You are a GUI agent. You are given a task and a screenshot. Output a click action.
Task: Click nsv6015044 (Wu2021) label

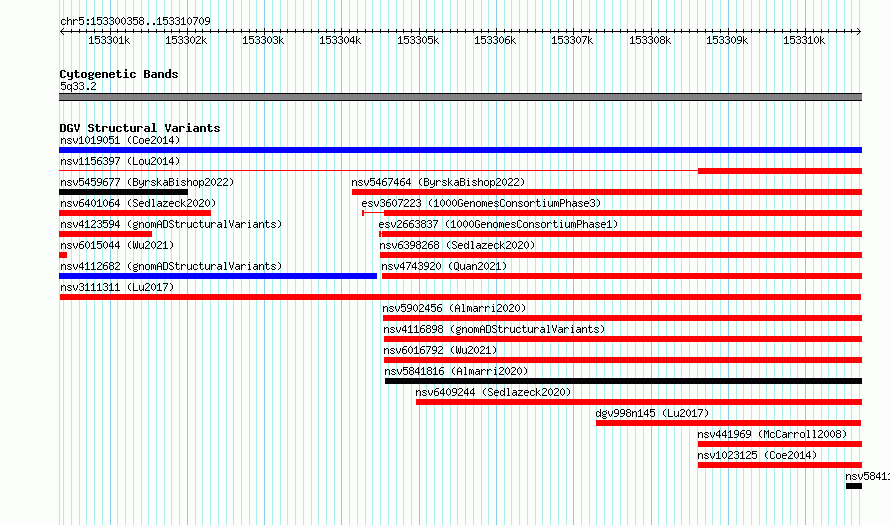point(117,245)
